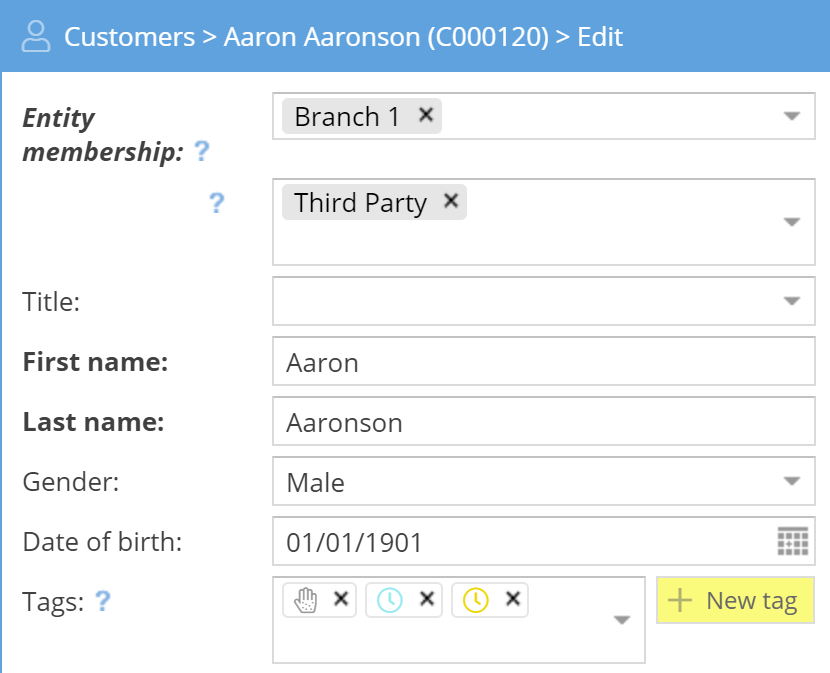This screenshot has height=673, width=830.
Task: Select the yellow clock tag
Action: coord(476,600)
